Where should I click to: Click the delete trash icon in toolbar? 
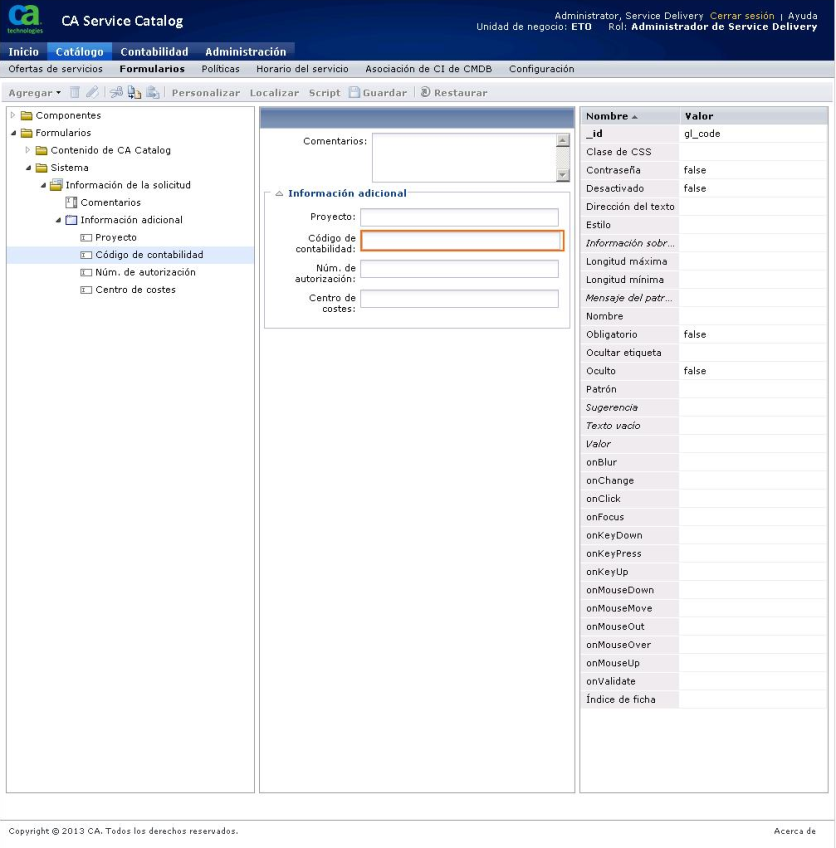[x=75, y=92]
